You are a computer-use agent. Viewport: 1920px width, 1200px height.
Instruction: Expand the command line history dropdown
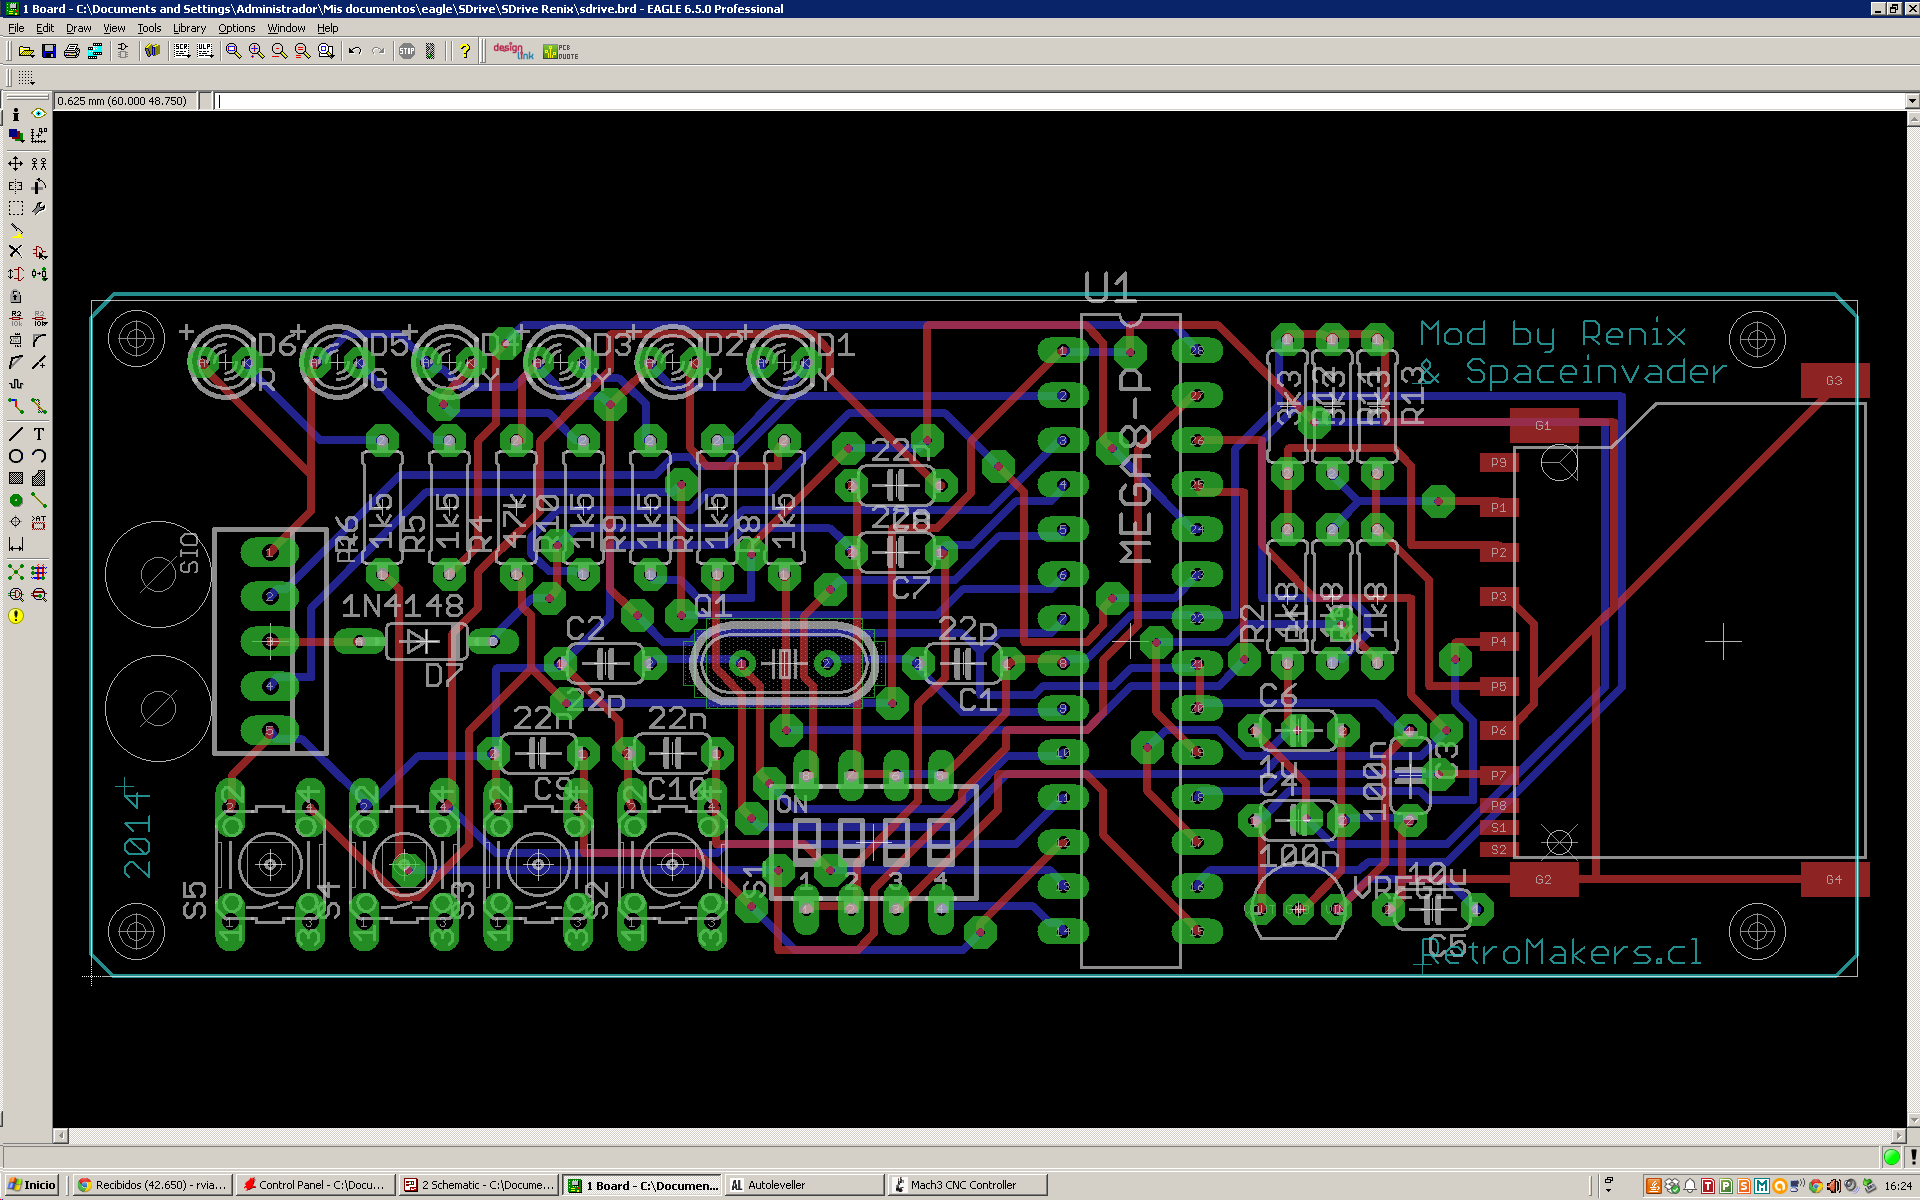pos(1911,101)
